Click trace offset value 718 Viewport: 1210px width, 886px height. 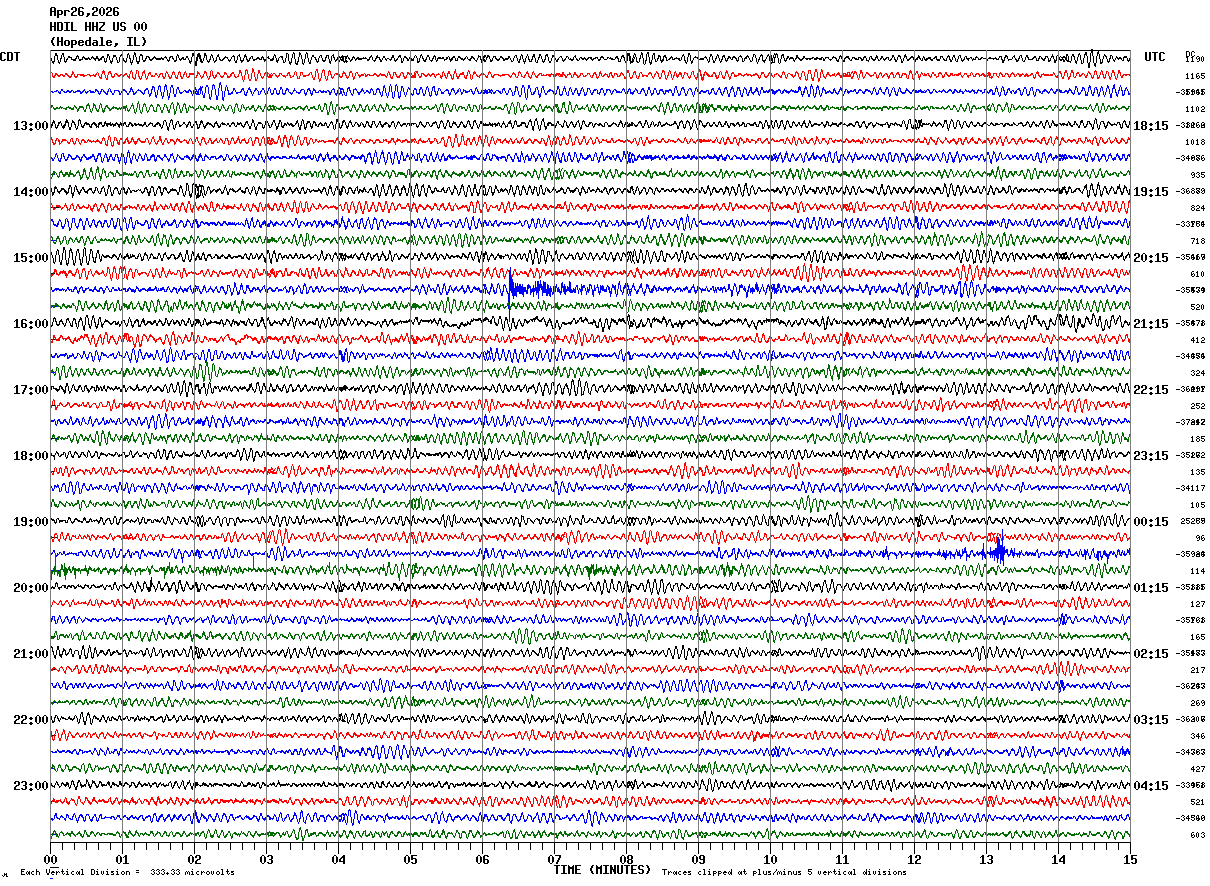(1197, 241)
